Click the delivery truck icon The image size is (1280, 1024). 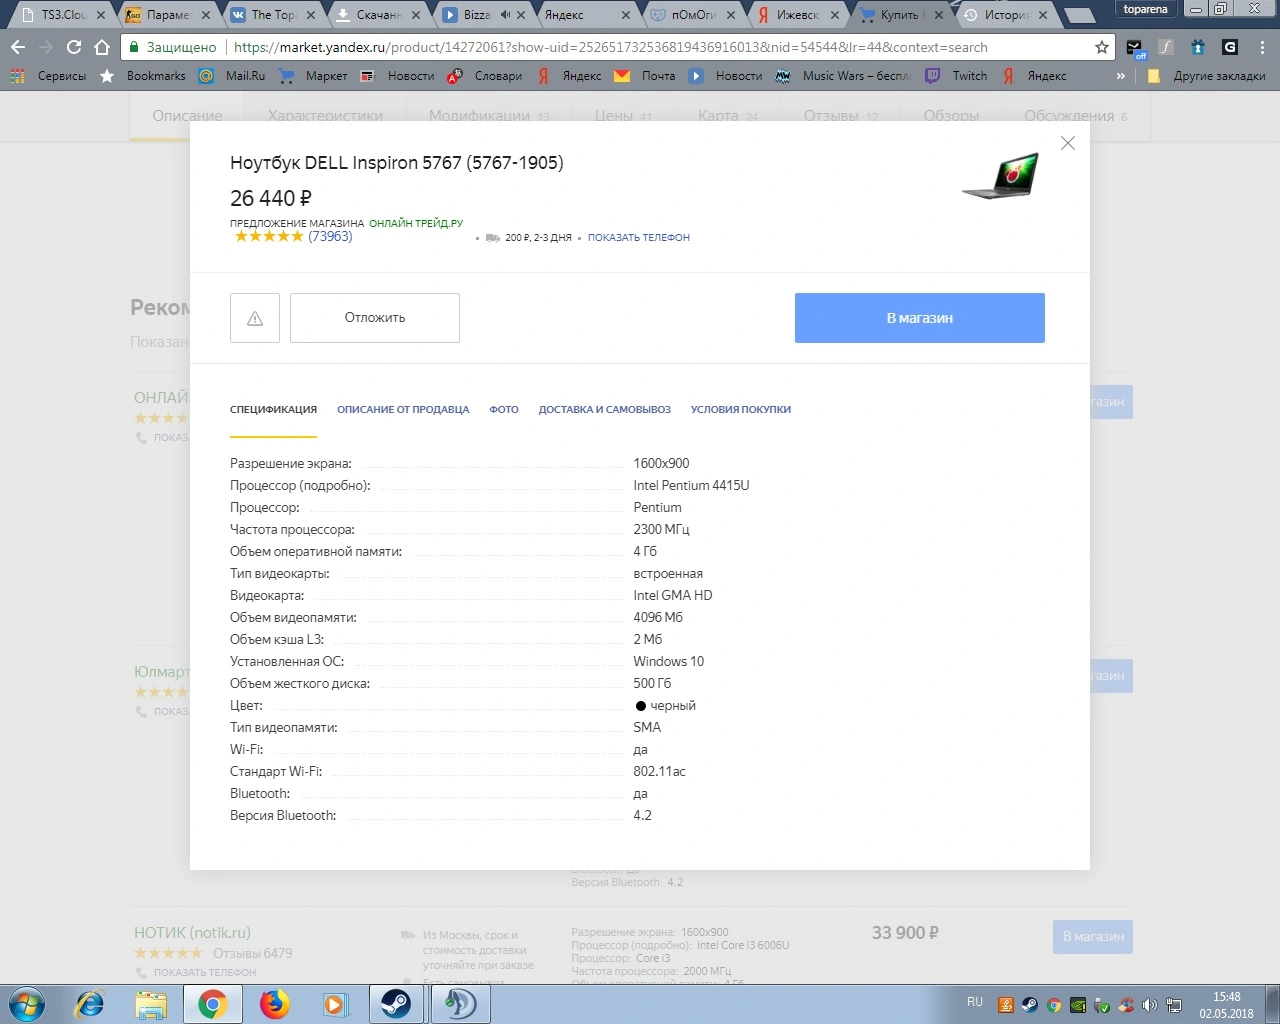click(x=492, y=238)
